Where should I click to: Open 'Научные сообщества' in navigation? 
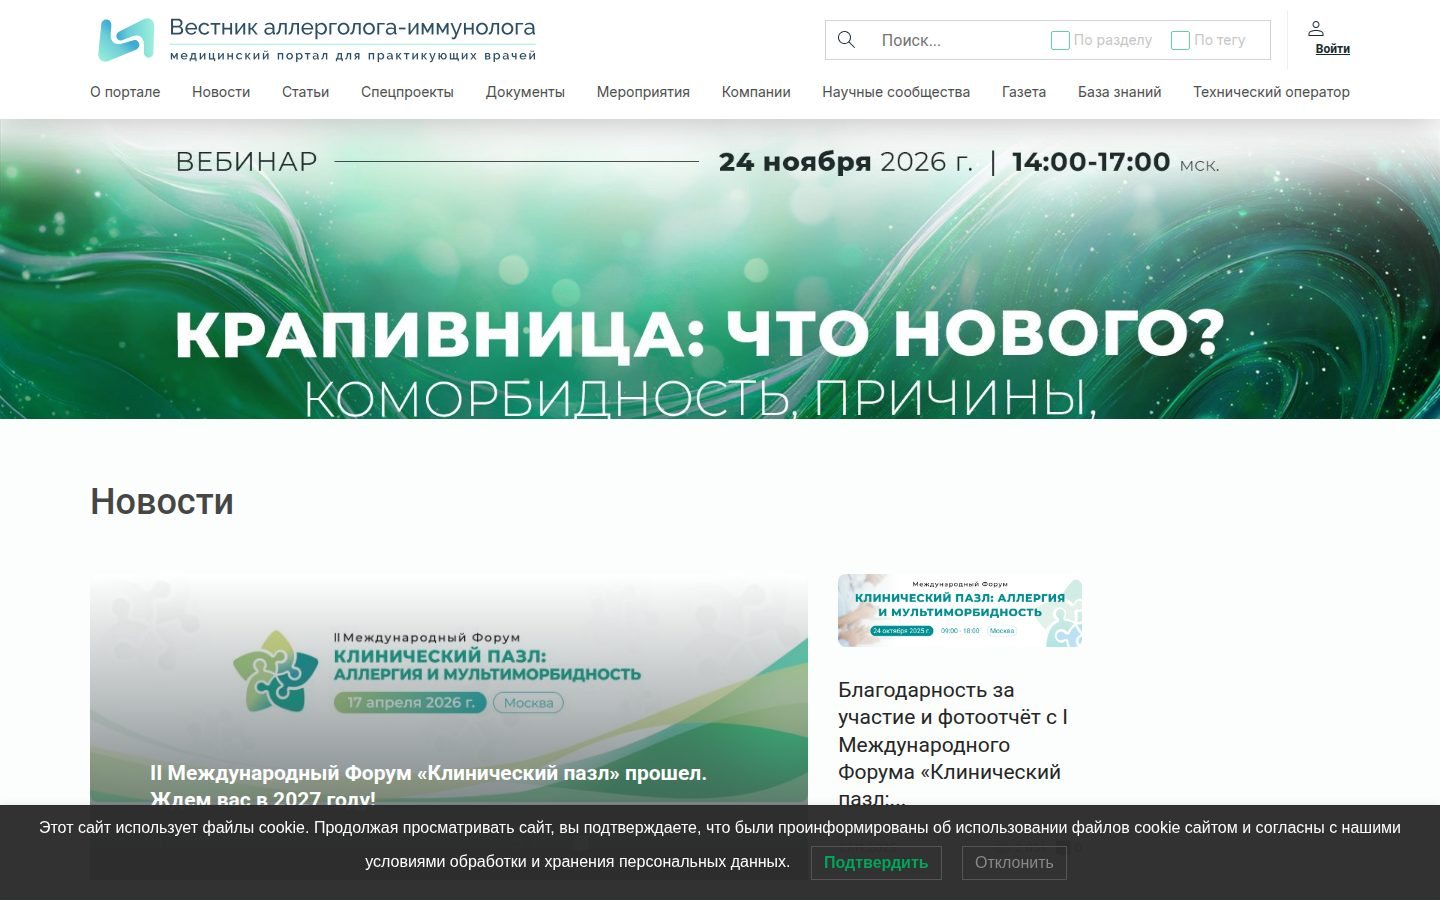click(x=896, y=92)
